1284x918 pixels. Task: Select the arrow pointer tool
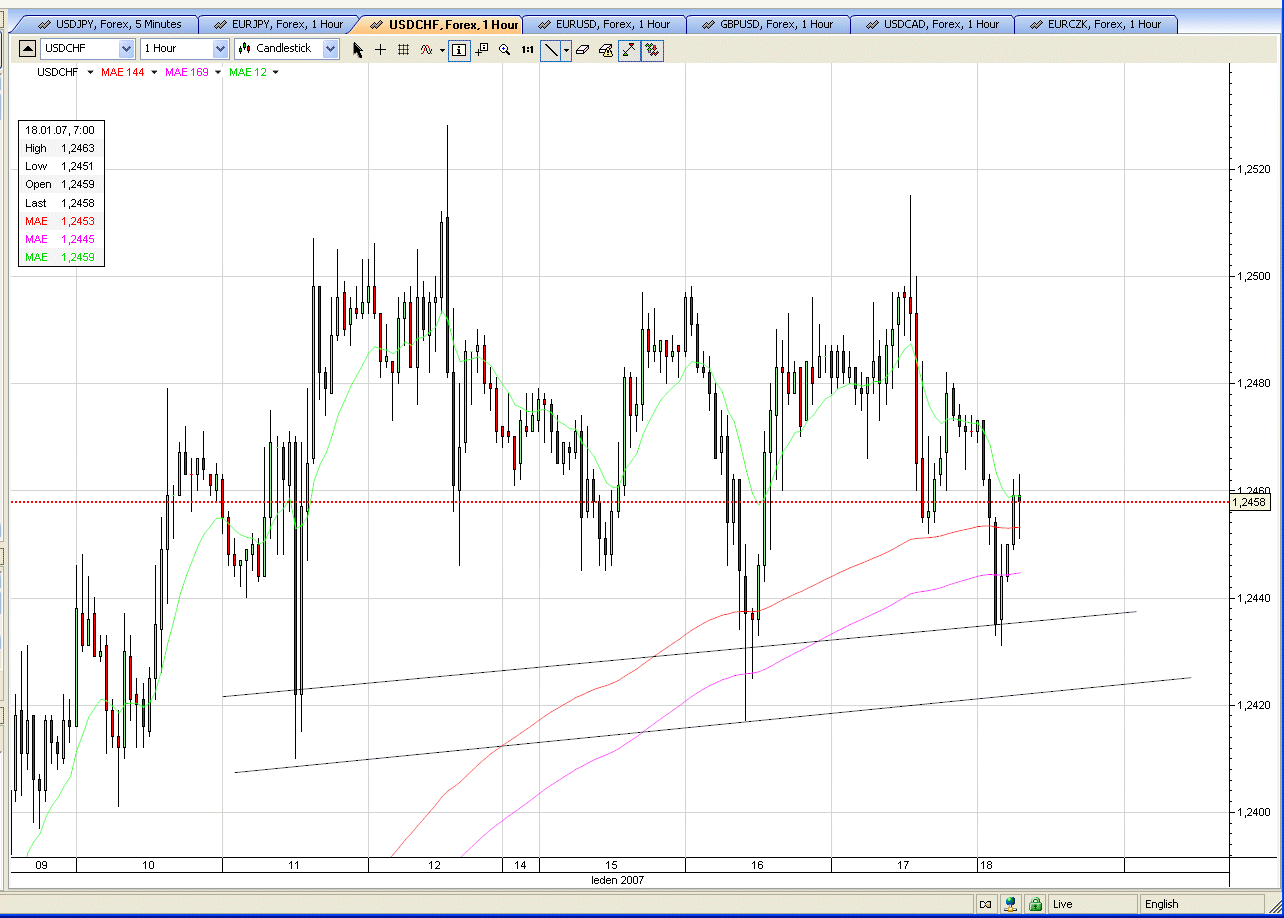[358, 49]
